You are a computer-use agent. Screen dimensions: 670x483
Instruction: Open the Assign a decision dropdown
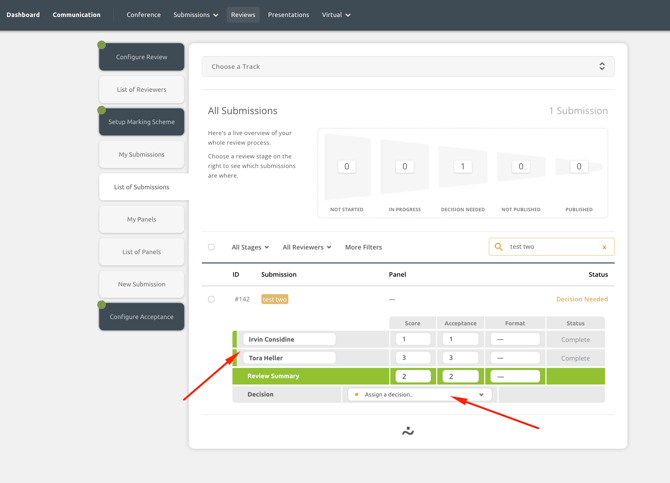420,395
